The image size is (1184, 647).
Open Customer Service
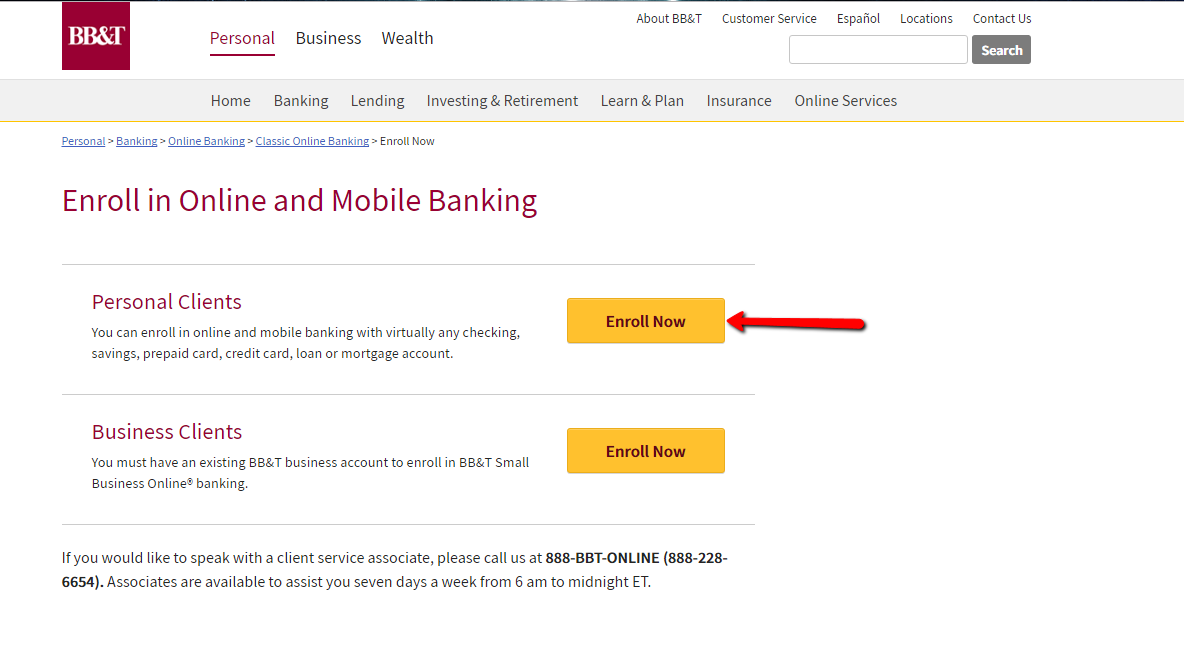pos(769,18)
